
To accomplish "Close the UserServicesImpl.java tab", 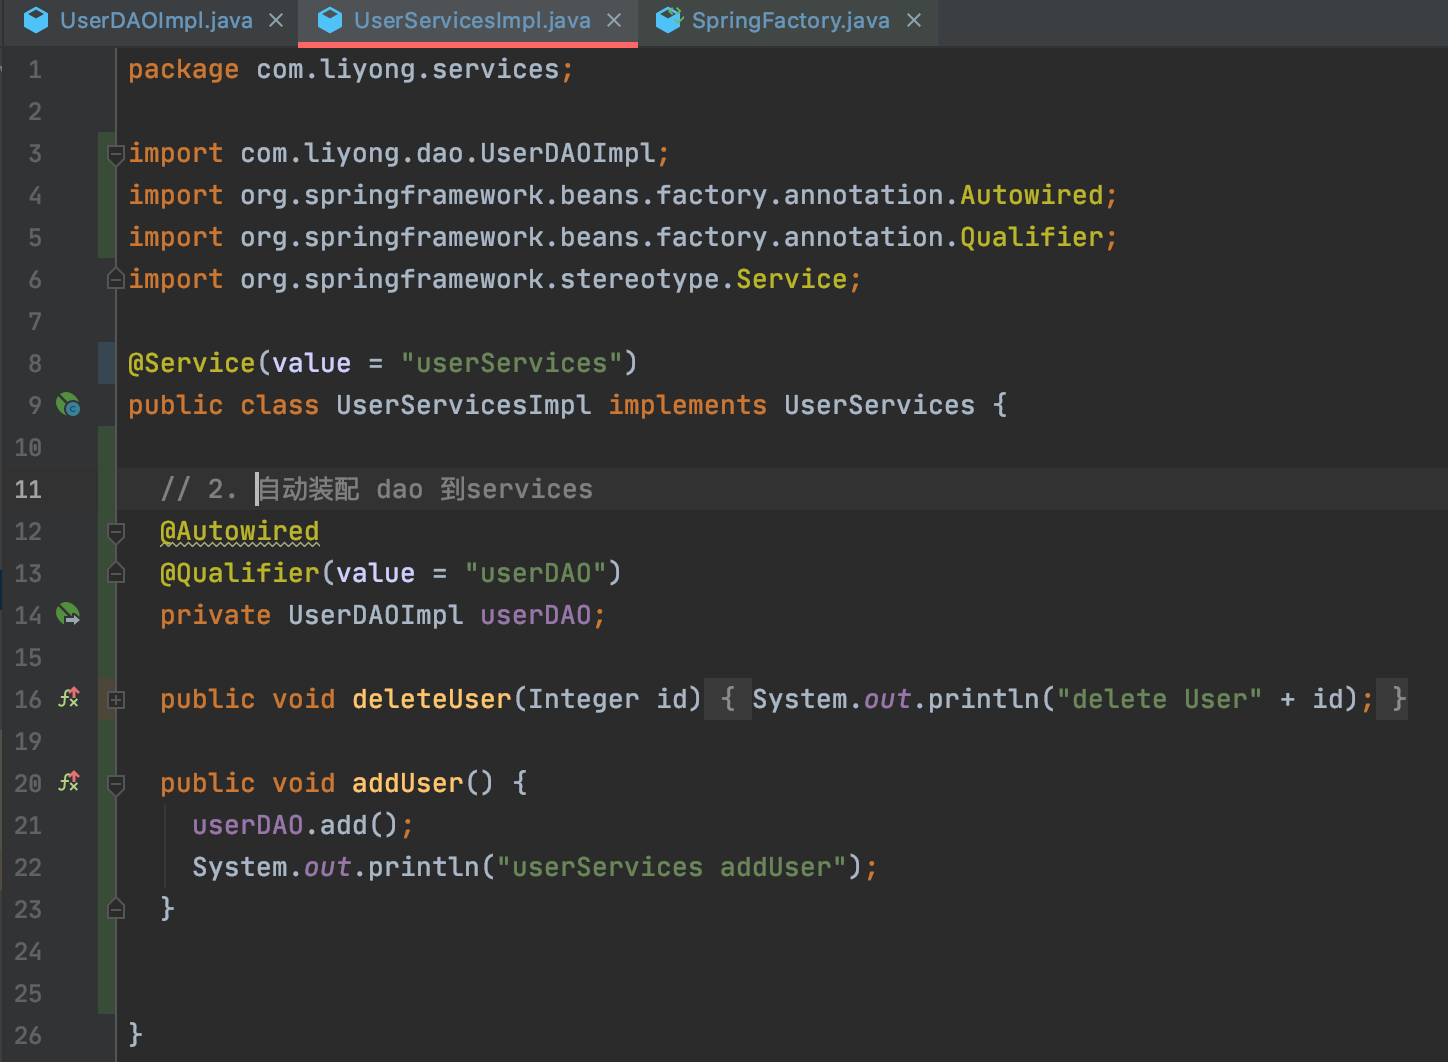I will (615, 20).
